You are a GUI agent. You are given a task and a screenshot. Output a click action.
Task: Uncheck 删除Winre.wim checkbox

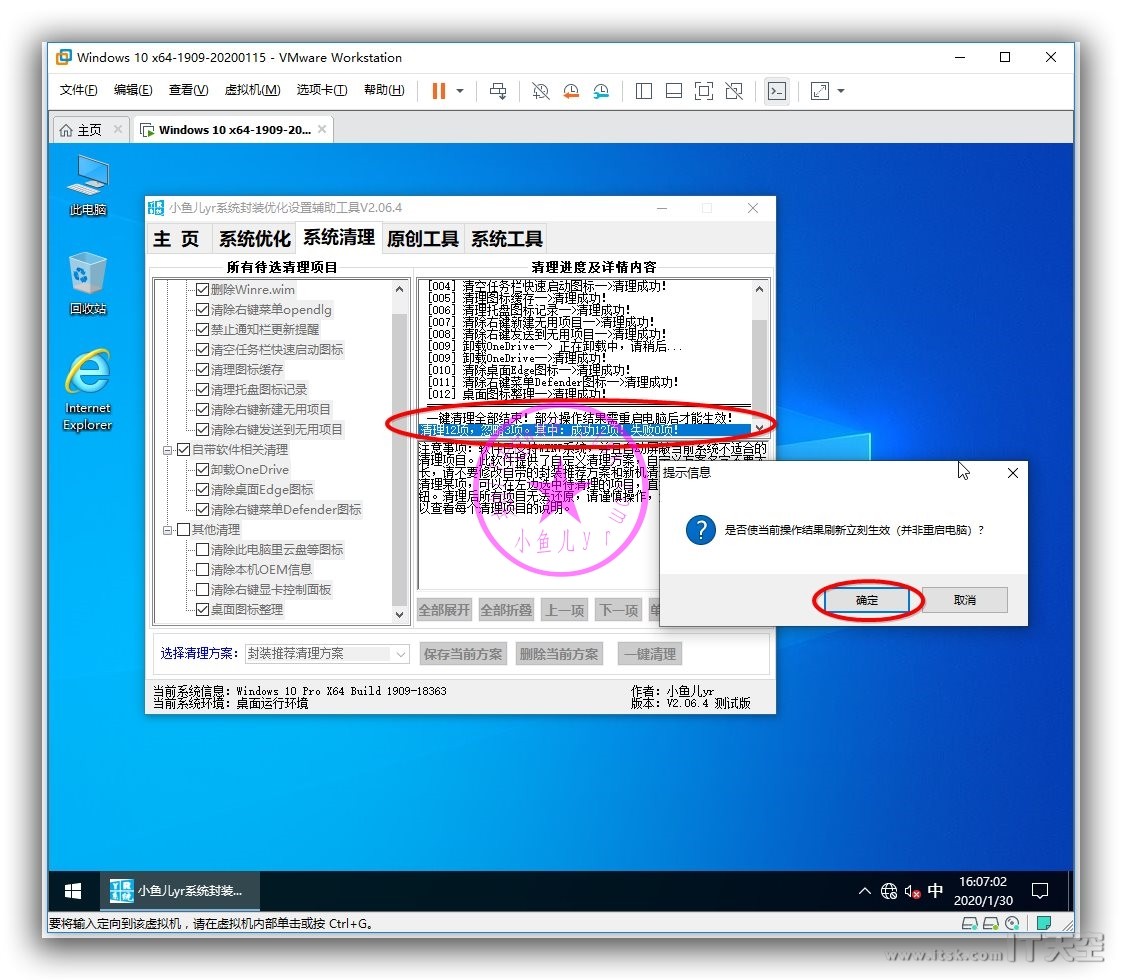[x=203, y=290]
